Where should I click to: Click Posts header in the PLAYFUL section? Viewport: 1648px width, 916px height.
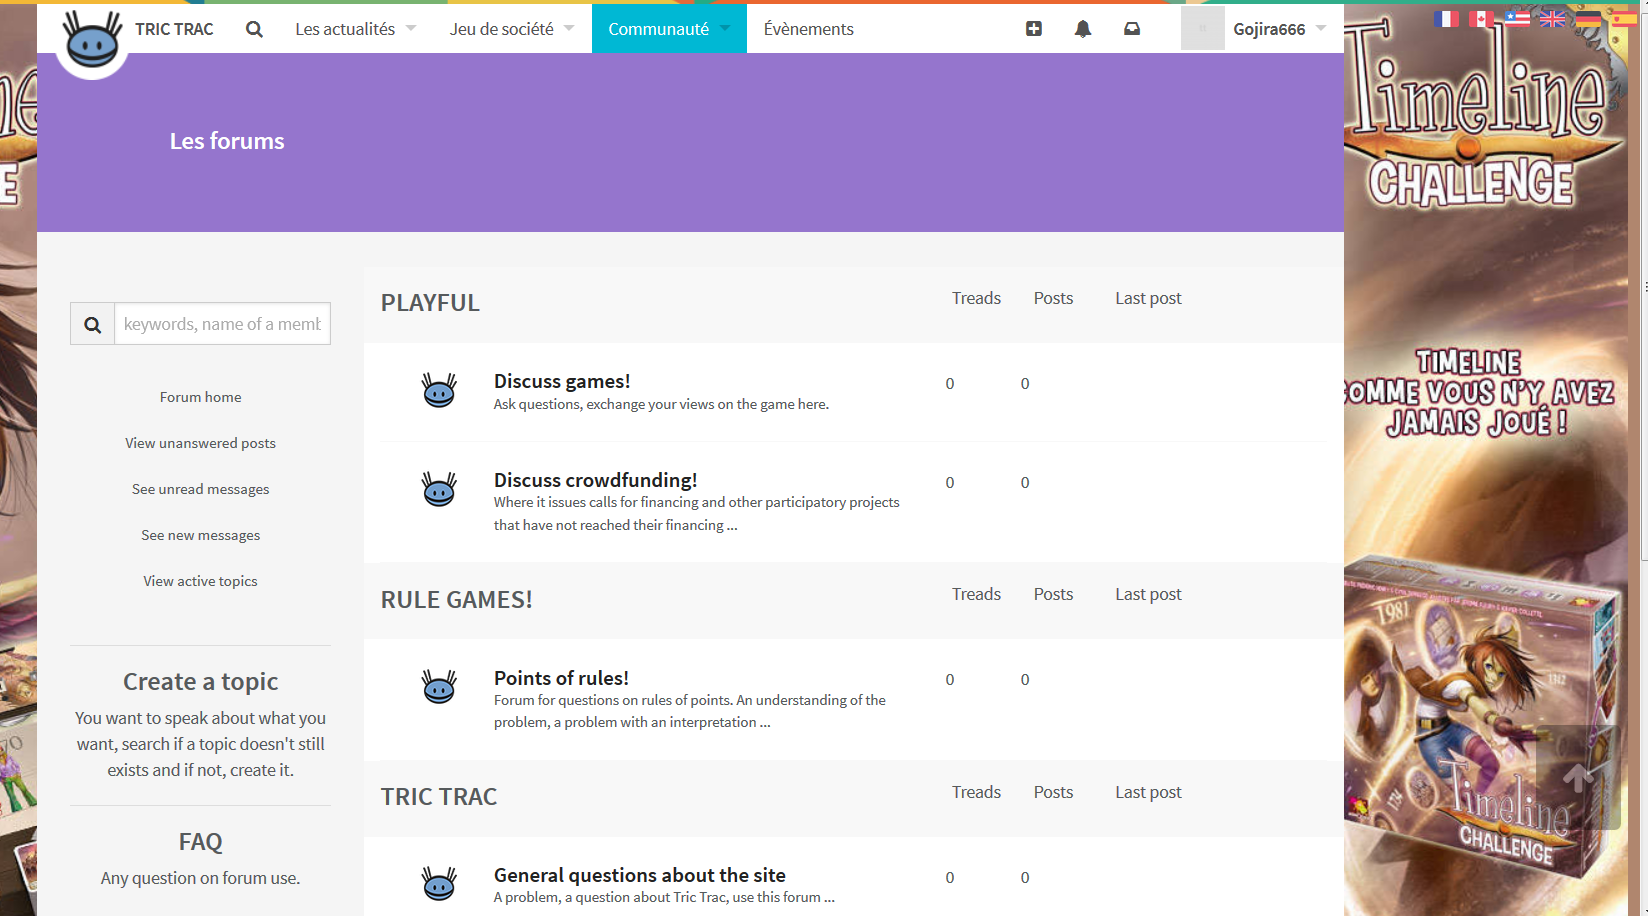(x=1053, y=298)
